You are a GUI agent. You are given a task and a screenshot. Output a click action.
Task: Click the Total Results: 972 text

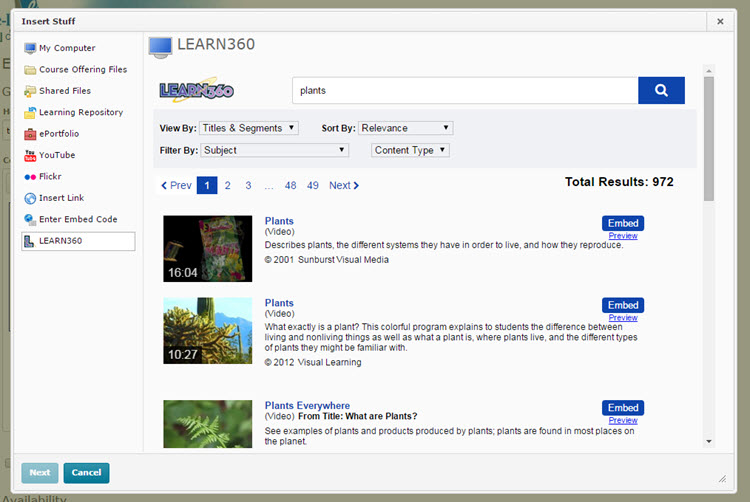click(x=619, y=182)
